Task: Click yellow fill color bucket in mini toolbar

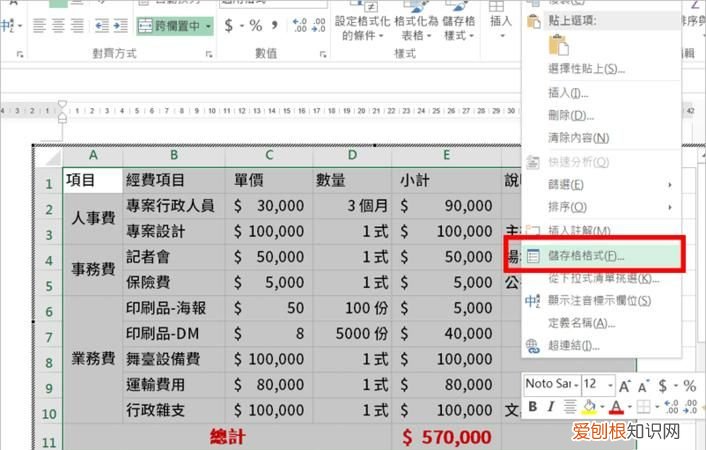Action: coord(589,407)
